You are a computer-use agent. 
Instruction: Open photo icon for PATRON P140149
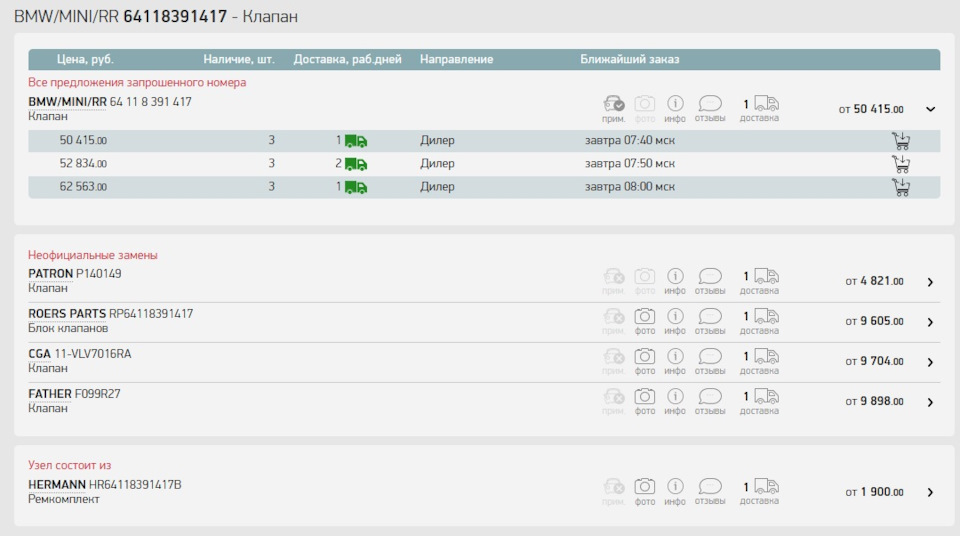(x=644, y=276)
